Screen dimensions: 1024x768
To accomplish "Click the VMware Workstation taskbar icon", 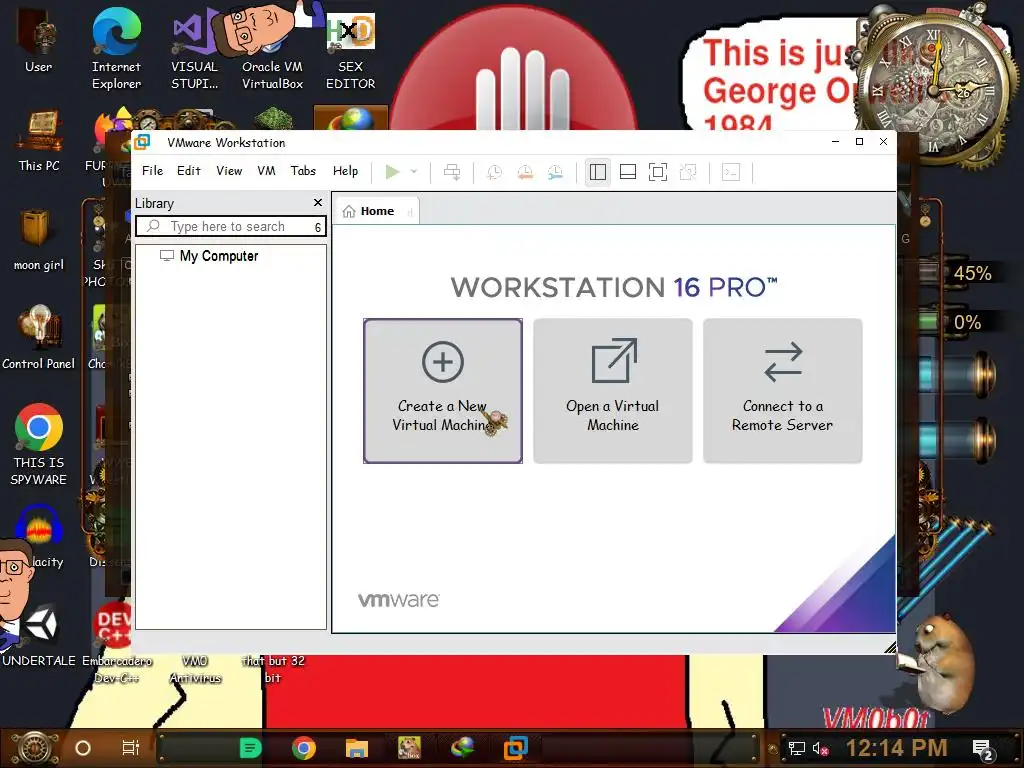I will click(516, 748).
